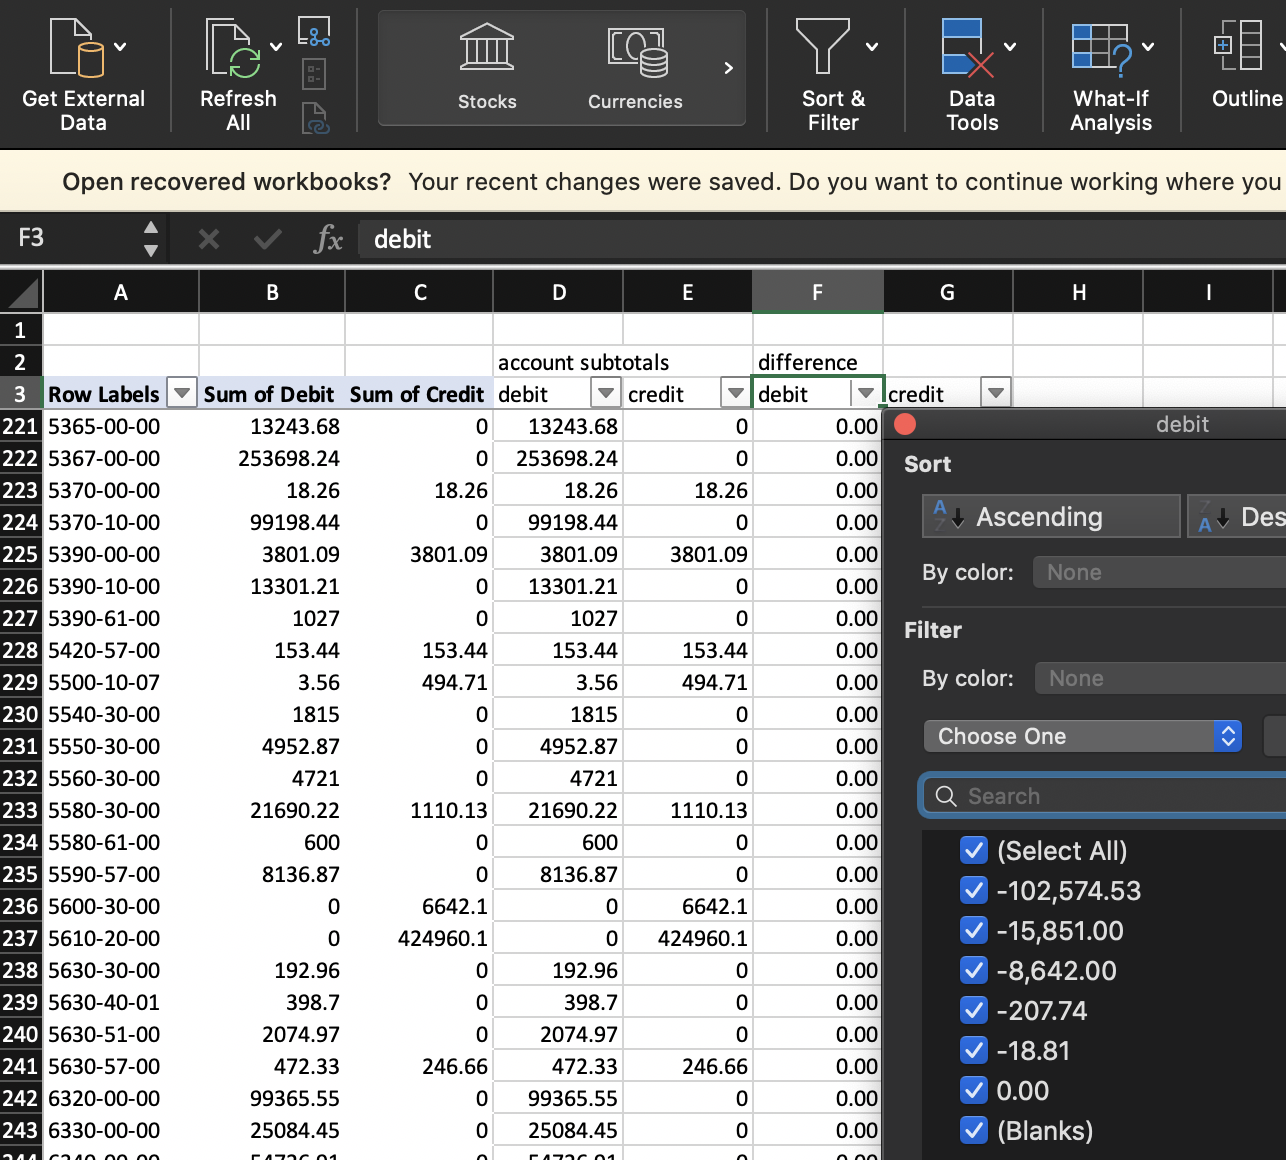Open the Data Tools icon
This screenshot has width=1286, height=1160.
tap(968, 47)
